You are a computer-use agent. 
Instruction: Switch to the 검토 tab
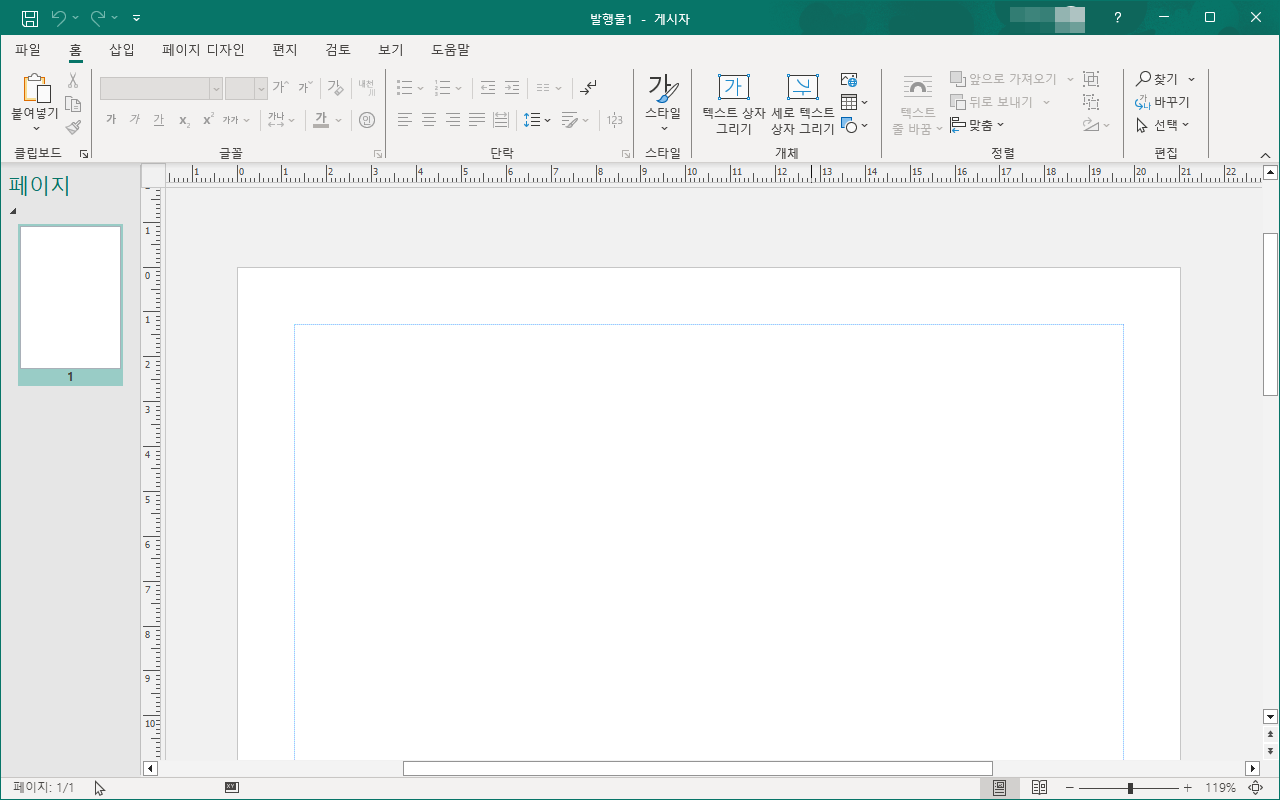pos(338,49)
